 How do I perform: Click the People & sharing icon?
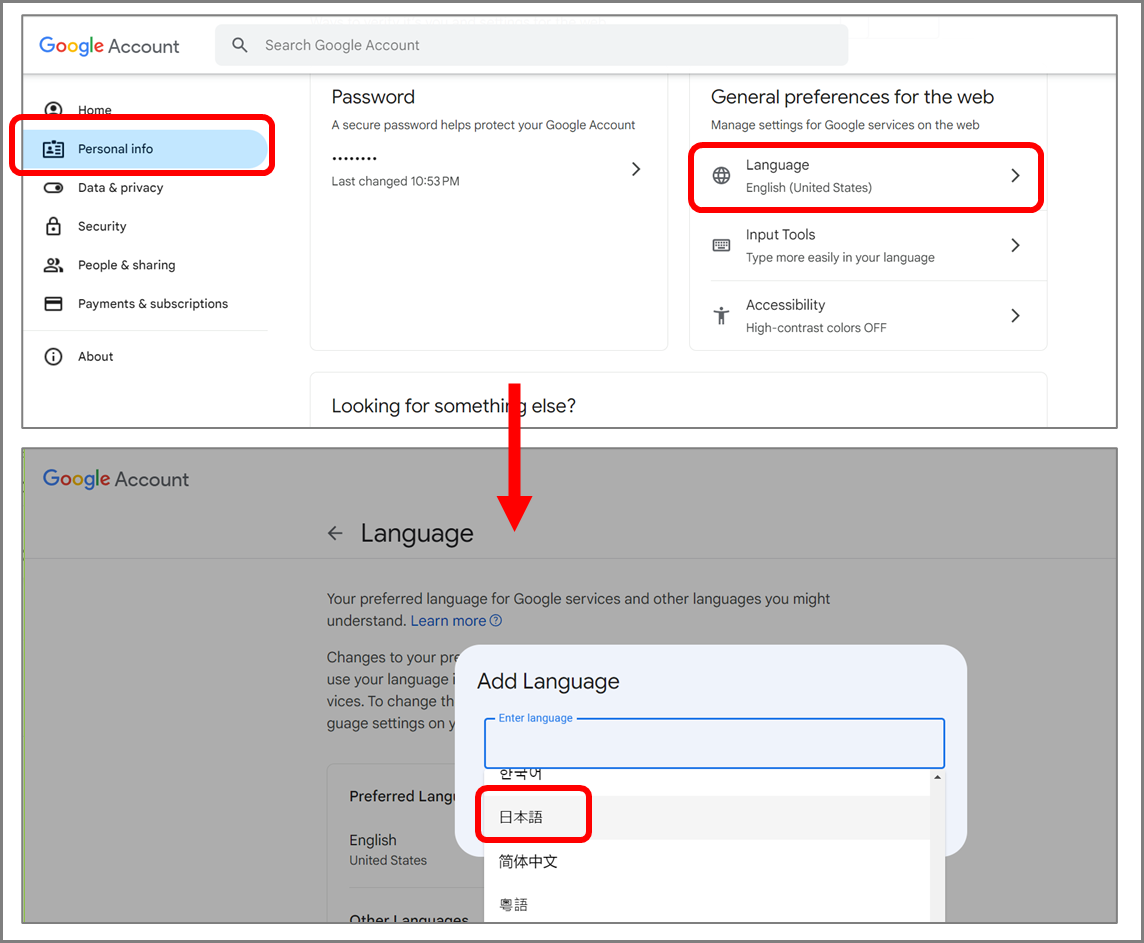tap(53, 265)
